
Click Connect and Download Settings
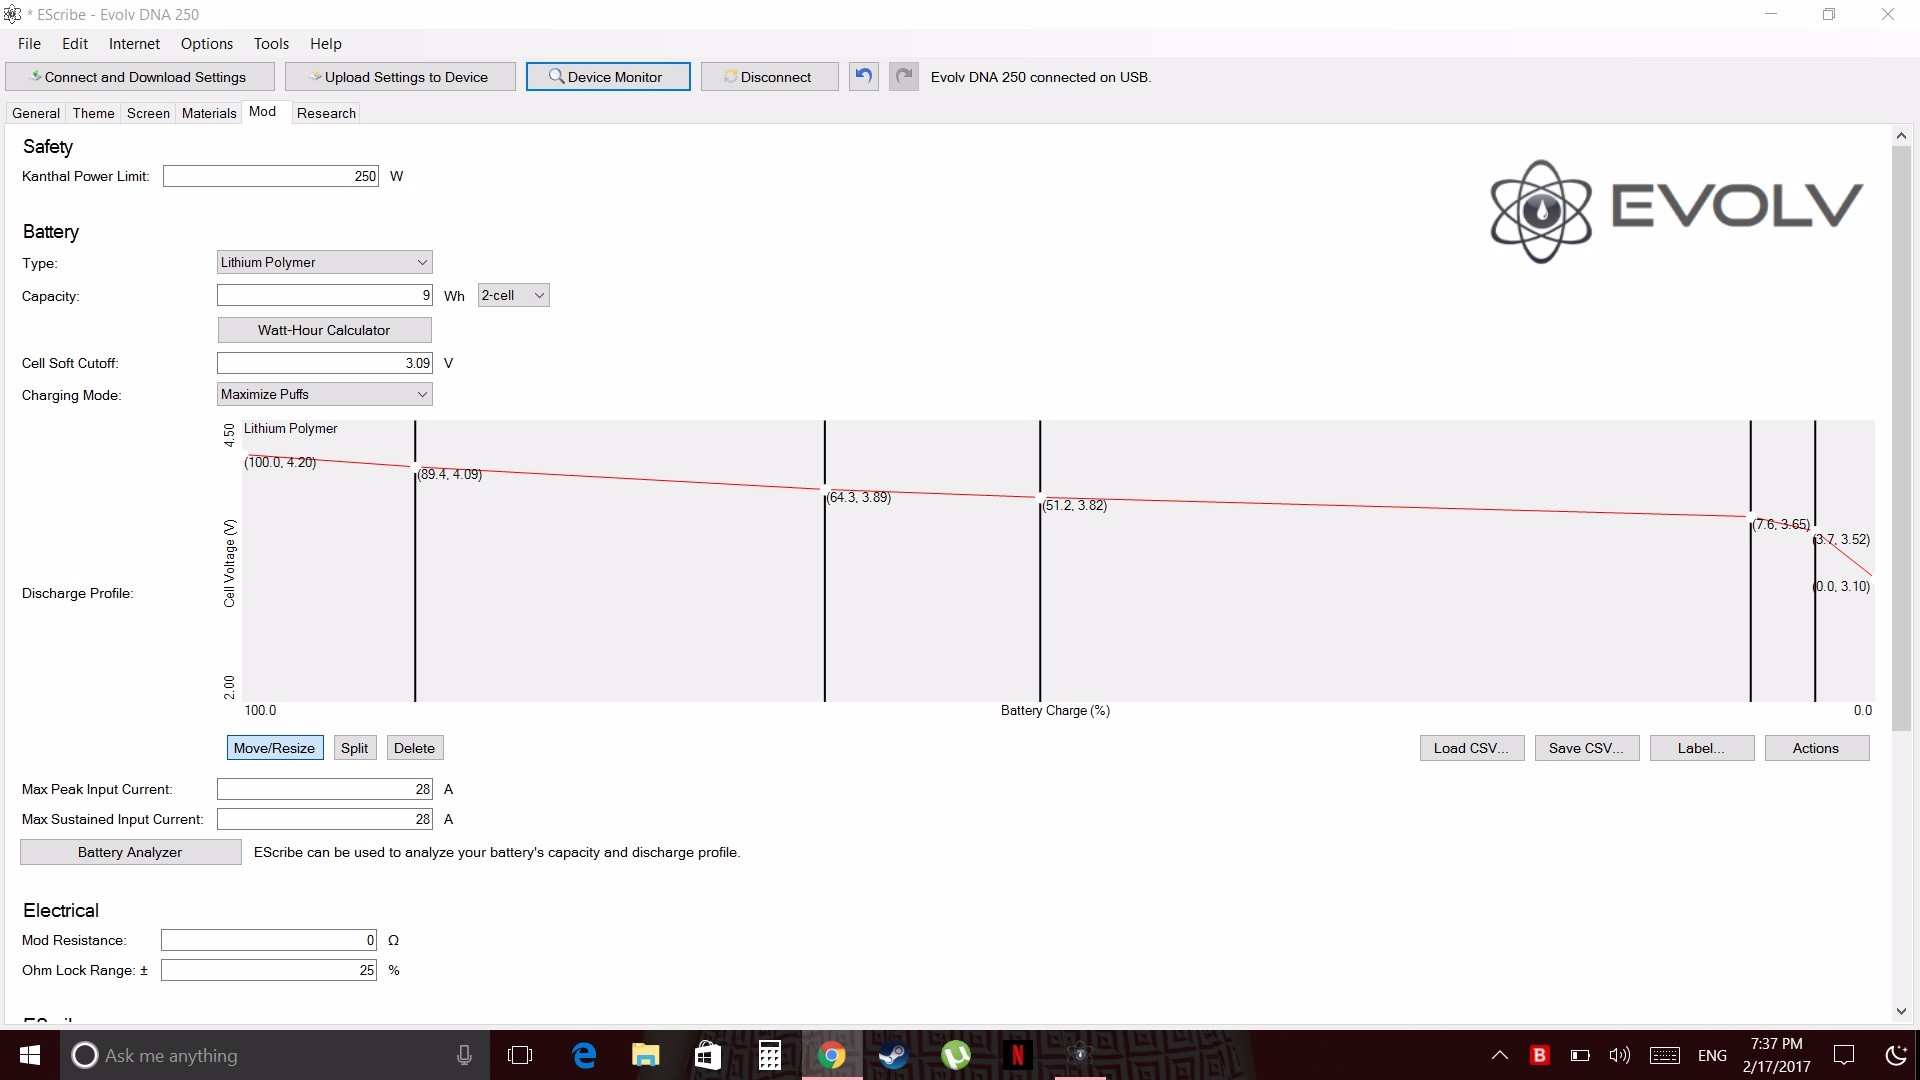point(140,77)
